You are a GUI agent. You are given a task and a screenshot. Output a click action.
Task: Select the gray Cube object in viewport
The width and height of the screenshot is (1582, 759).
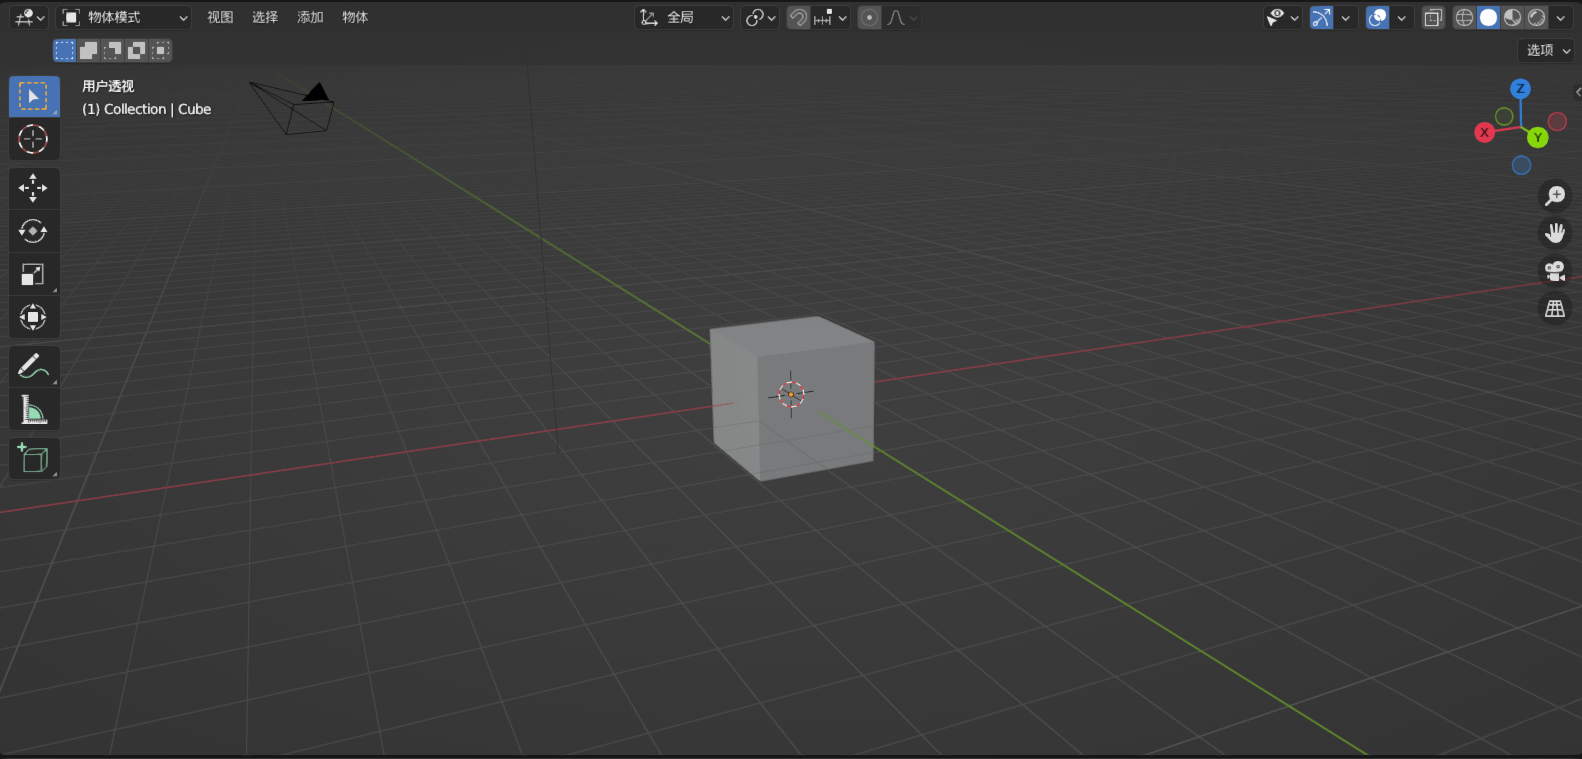[792, 398]
